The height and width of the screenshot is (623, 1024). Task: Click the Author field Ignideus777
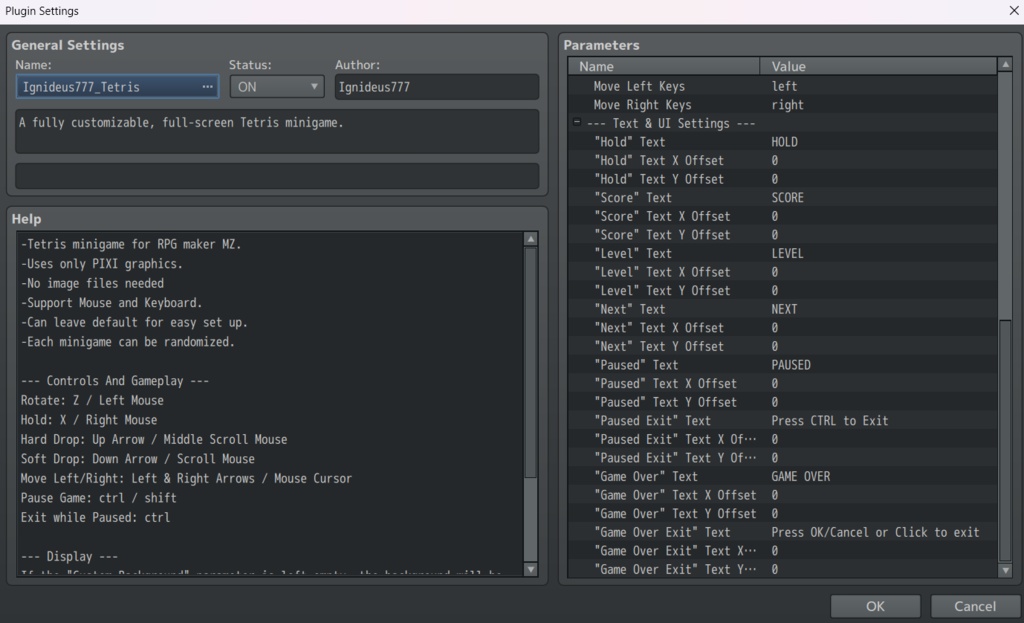437,87
